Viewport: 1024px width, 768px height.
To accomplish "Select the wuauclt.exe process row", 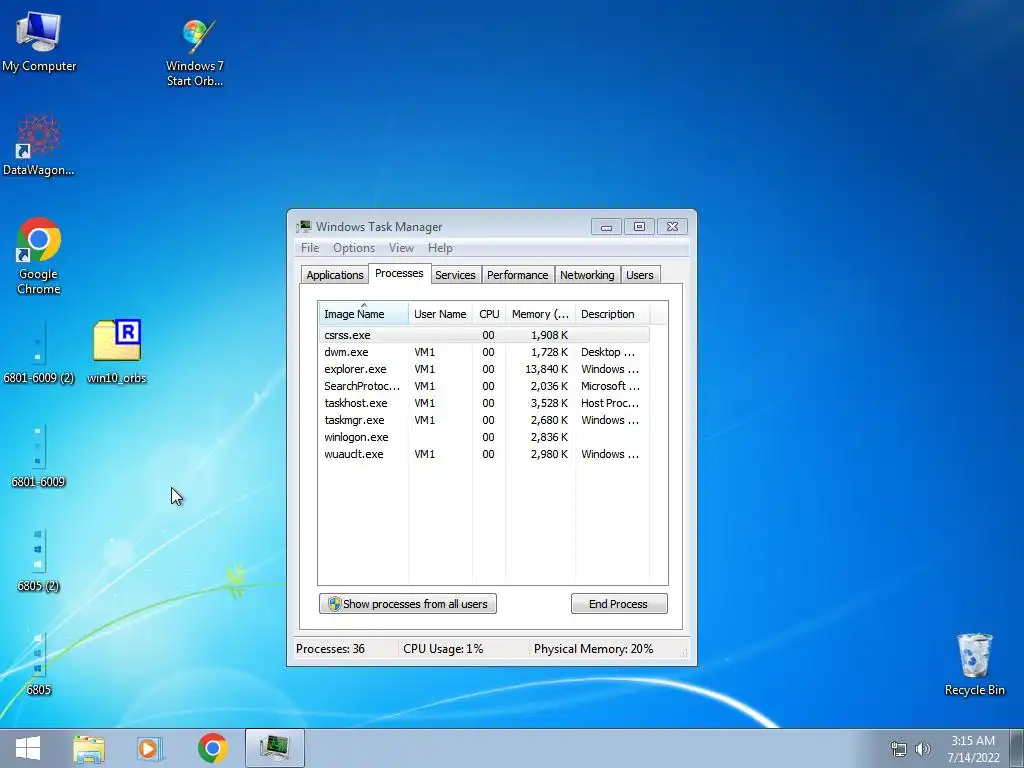I will tap(484, 454).
